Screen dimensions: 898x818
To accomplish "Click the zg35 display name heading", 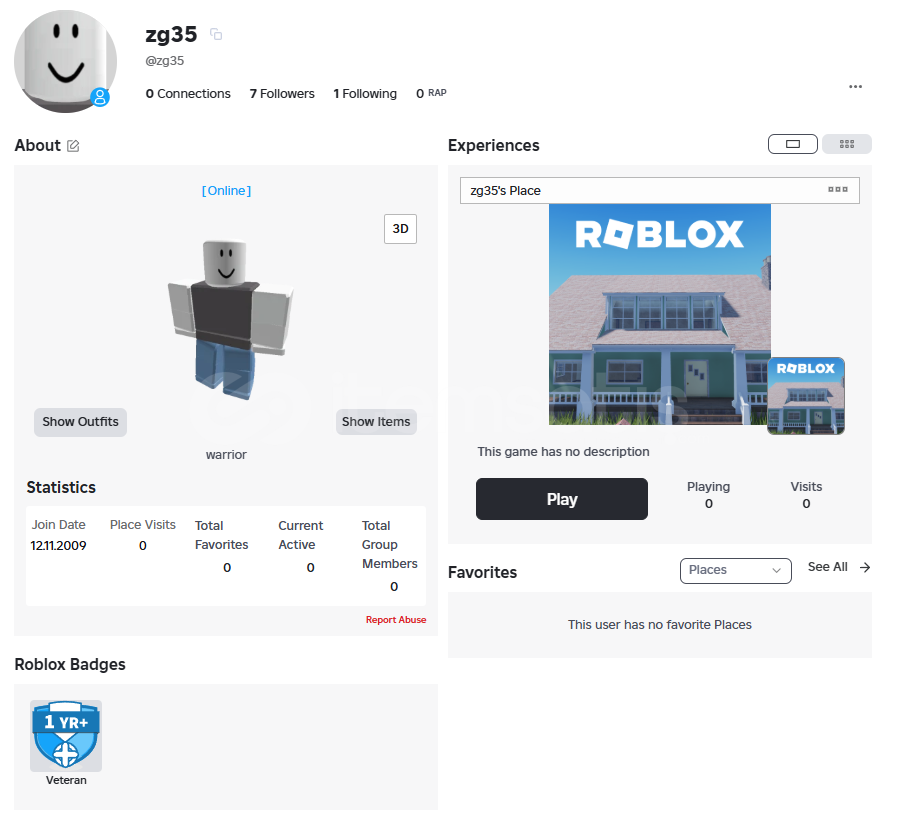I will [171, 35].
